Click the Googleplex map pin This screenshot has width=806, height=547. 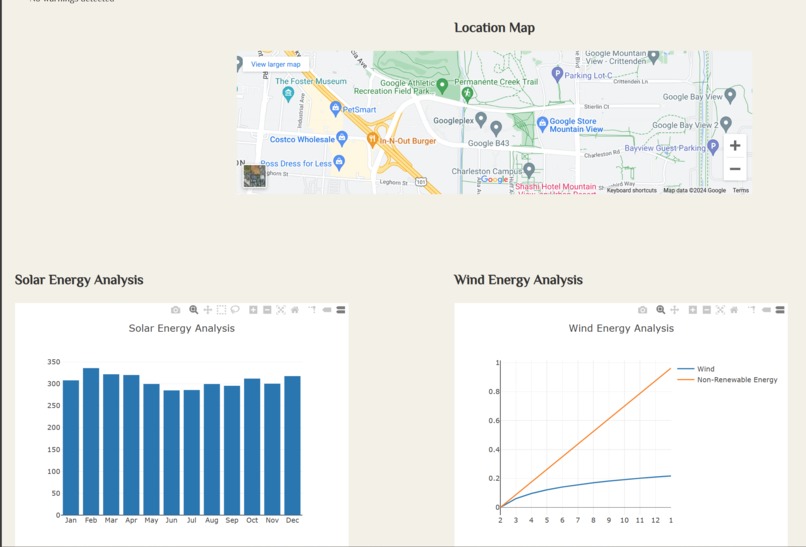(481, 120)
